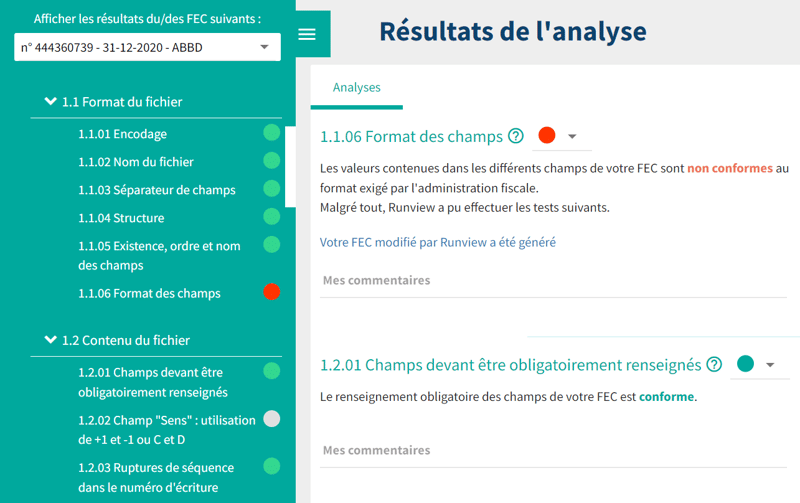Collapse the 1.2 Contenu du fichier section
Viewport: 800px width, 503px height.
pos(51,339)
